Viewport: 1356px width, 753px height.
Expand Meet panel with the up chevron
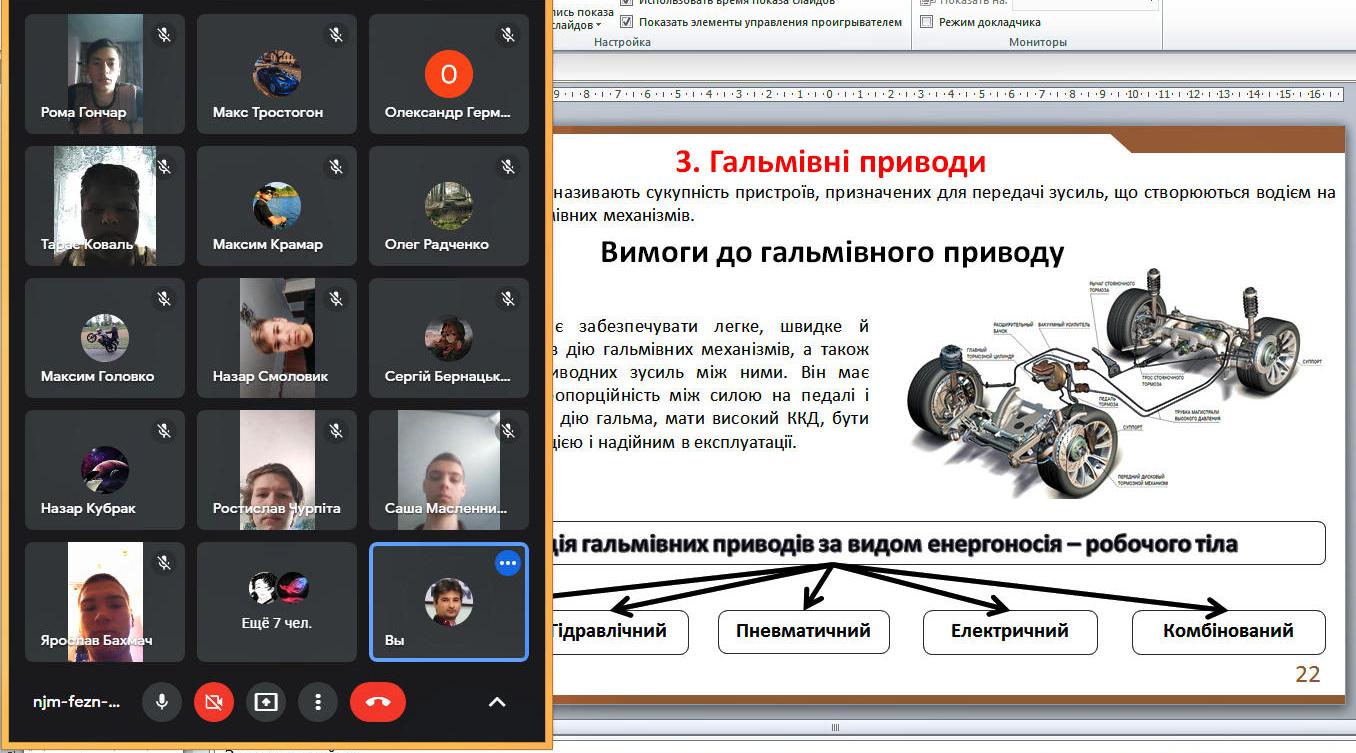tap(497, 702)
